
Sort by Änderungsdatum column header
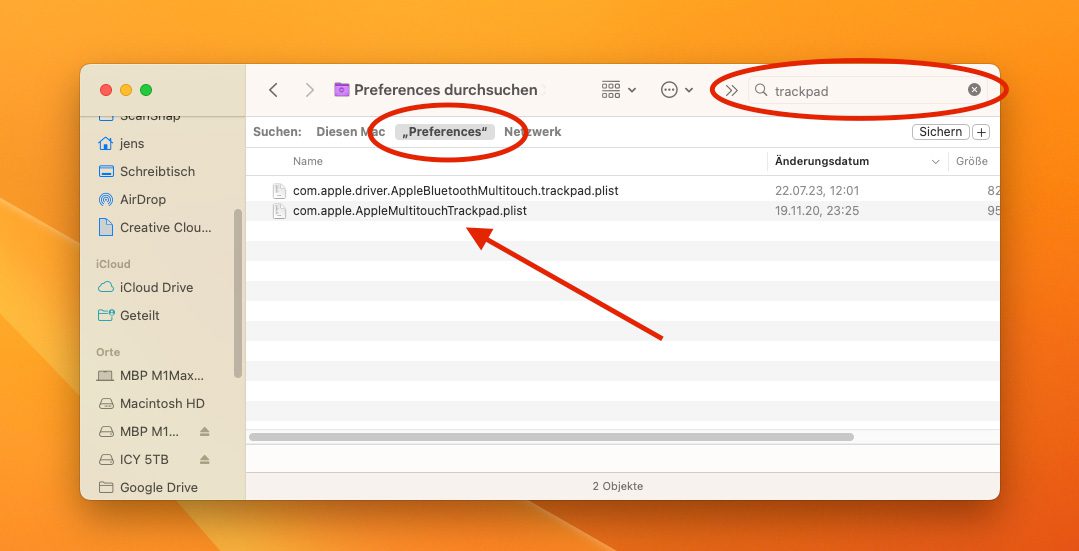tap(822, 161)
